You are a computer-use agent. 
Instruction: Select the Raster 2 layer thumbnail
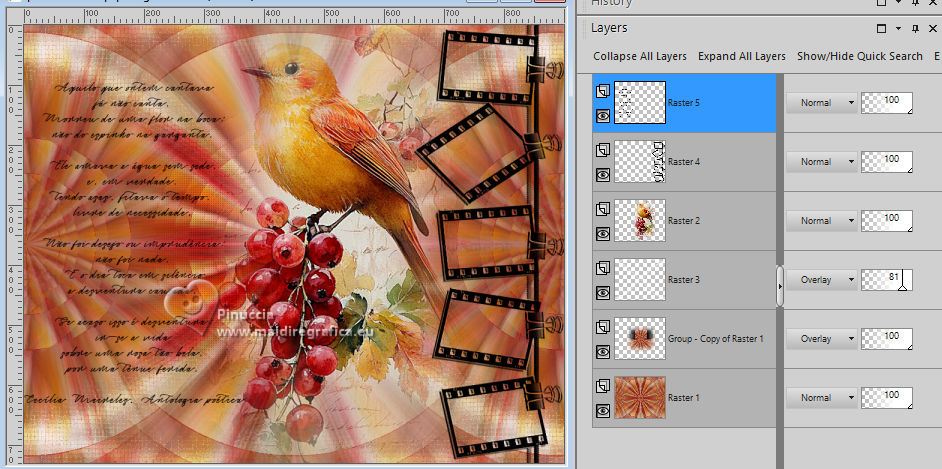click(639, 220)
